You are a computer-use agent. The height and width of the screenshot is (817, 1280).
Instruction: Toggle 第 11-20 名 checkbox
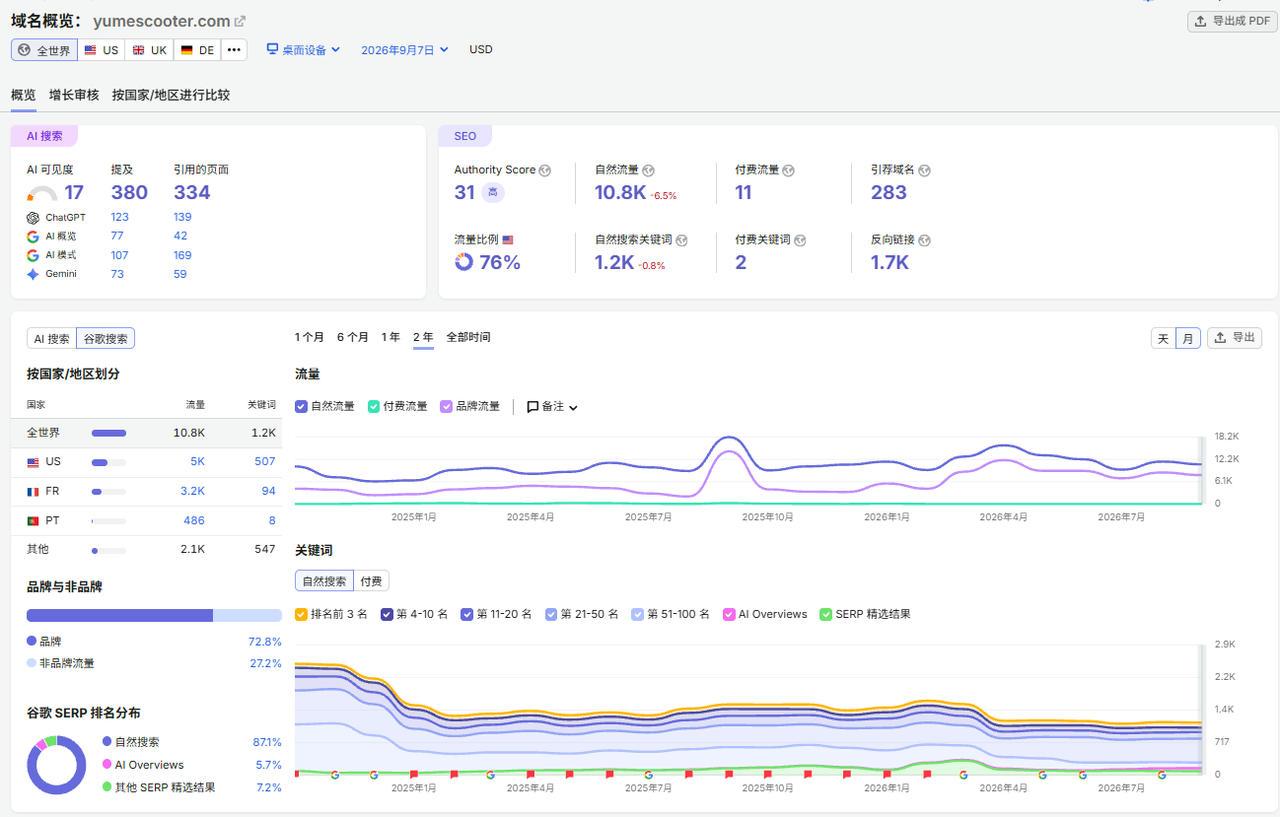[x=466, y=614]
